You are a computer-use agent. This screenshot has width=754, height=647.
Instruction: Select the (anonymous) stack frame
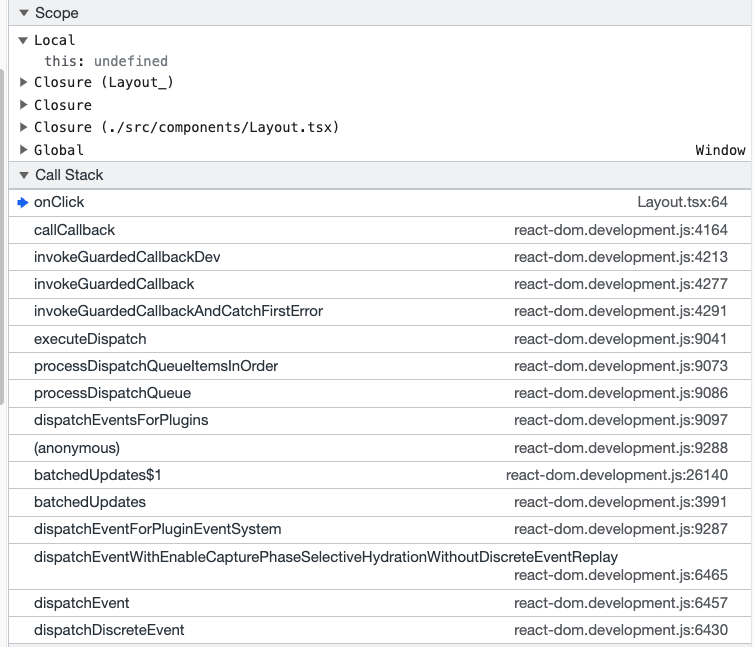[x=76, y=448]
